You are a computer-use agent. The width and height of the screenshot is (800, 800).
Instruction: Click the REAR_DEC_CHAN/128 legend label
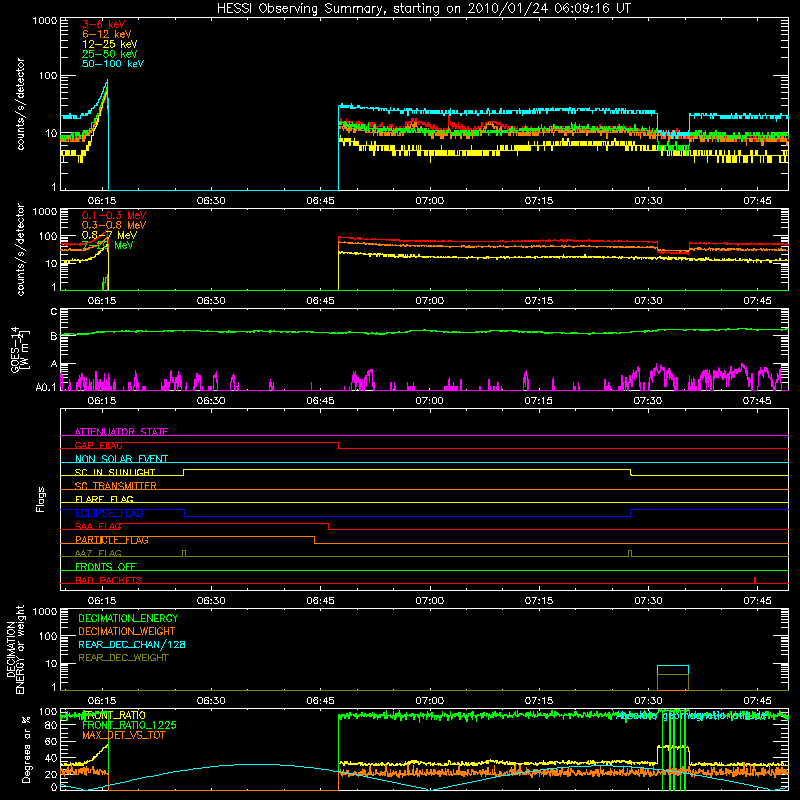point(132,644)
